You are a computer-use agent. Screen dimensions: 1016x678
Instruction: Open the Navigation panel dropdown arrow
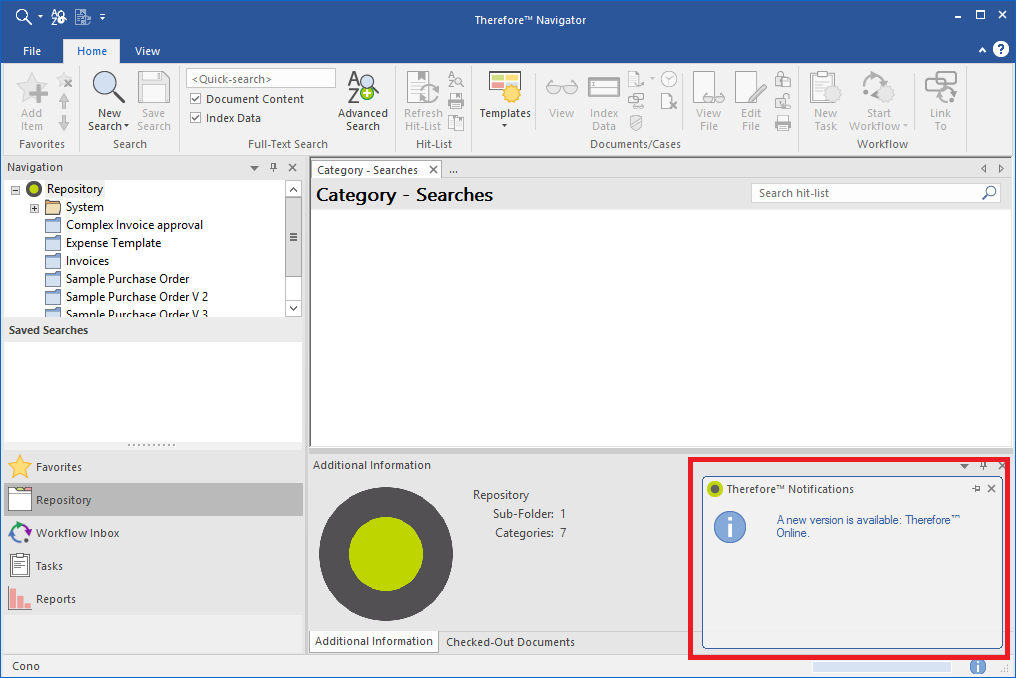point(254,168)
